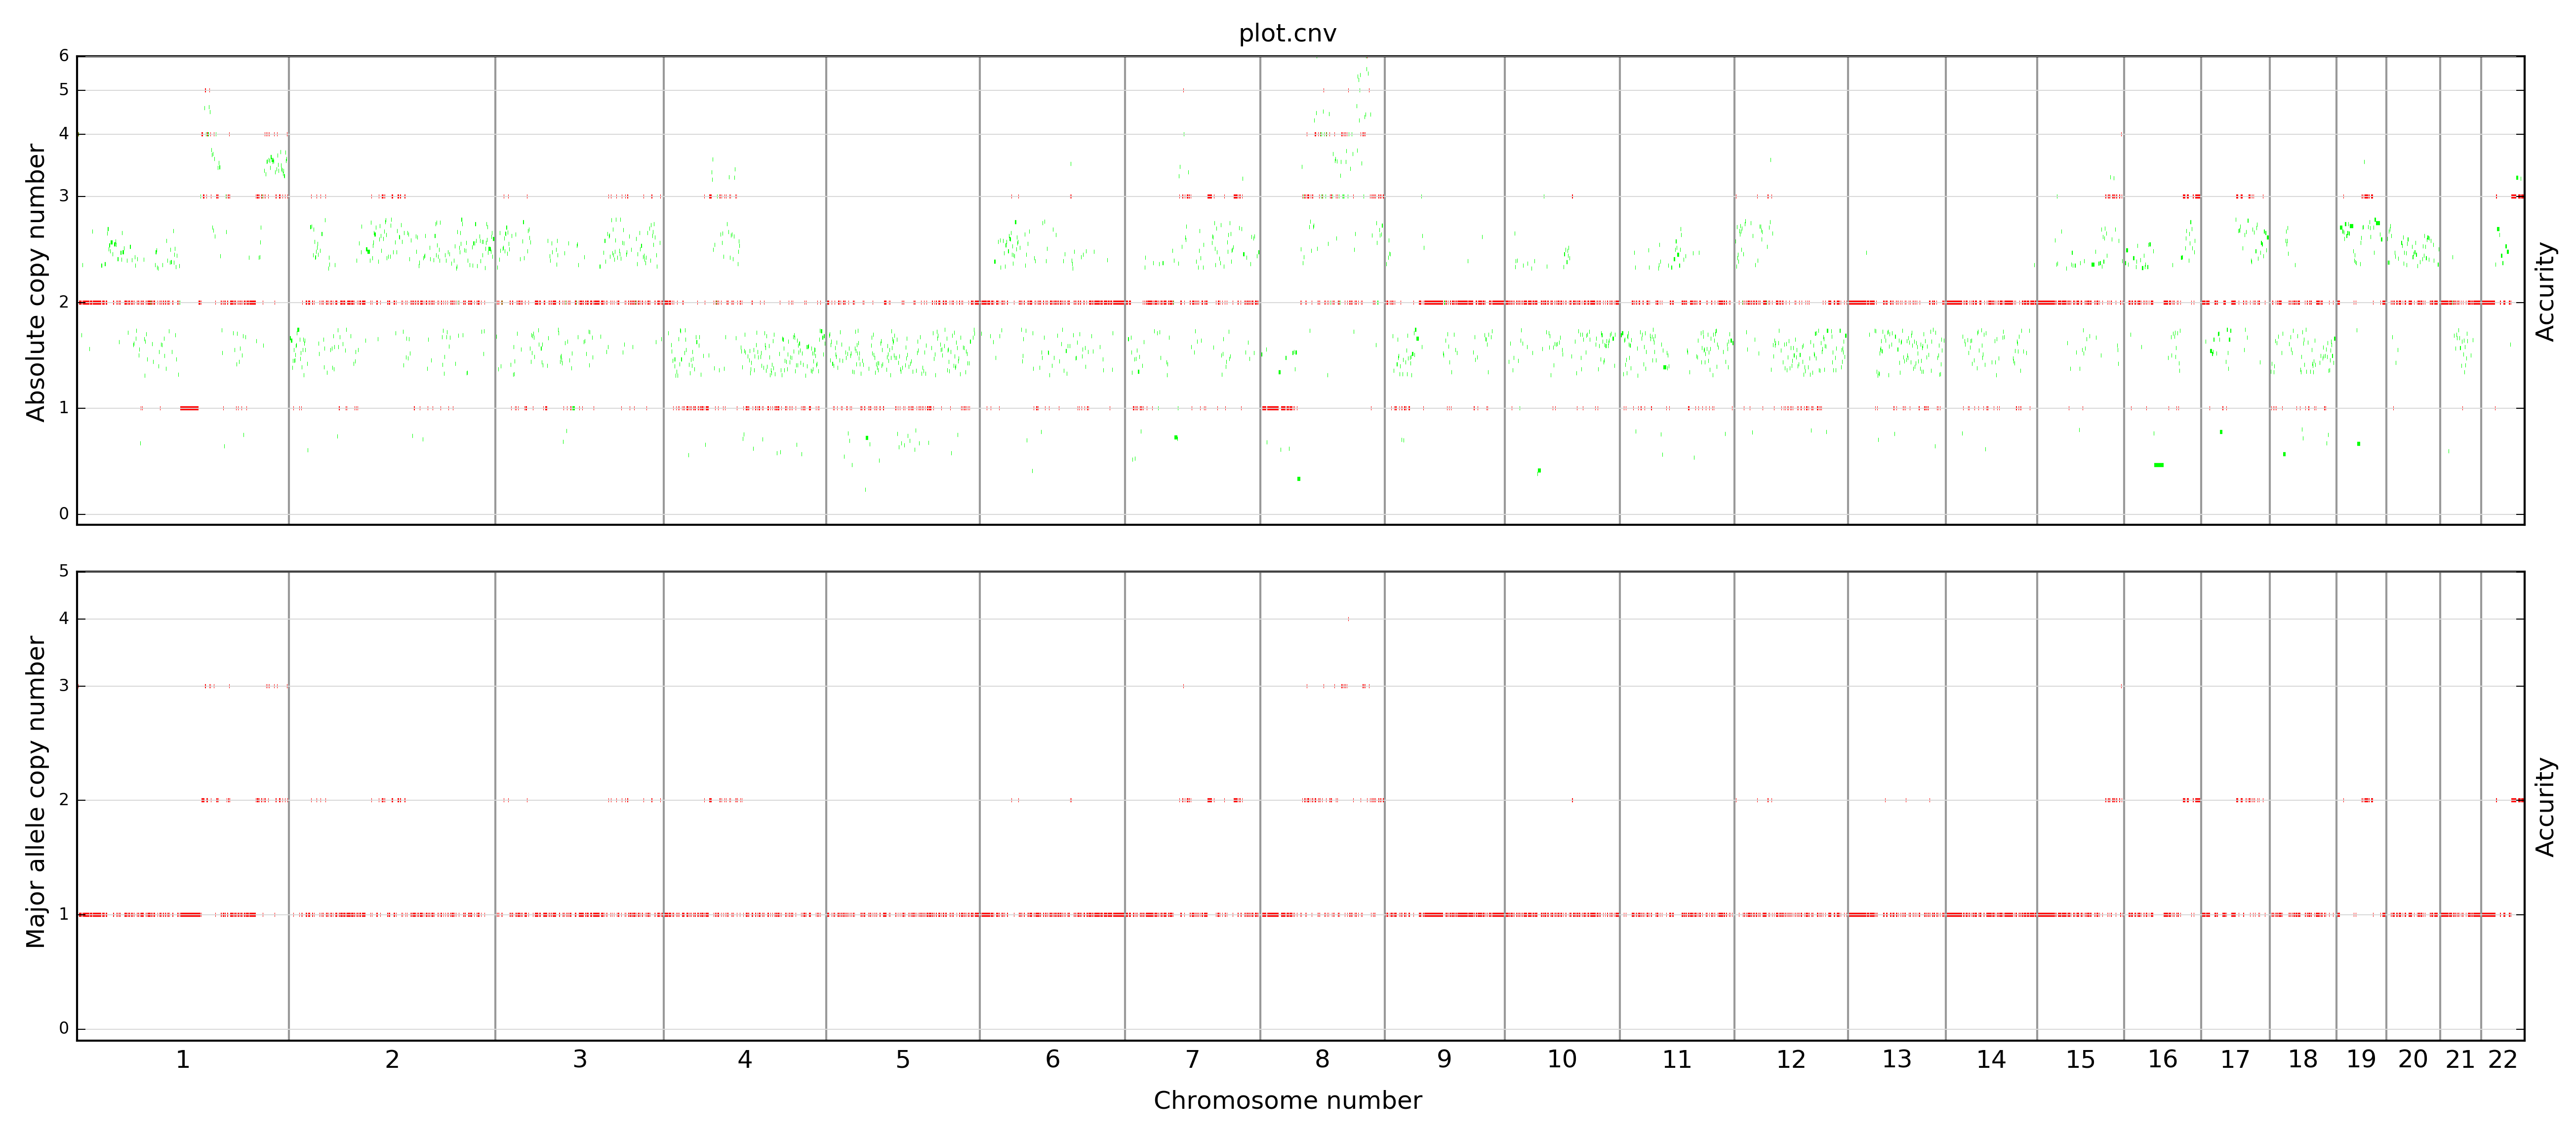Click the Chromosome number x-axis label
This screenshot has width=2576, height=1131.
coord(1287,1101)
